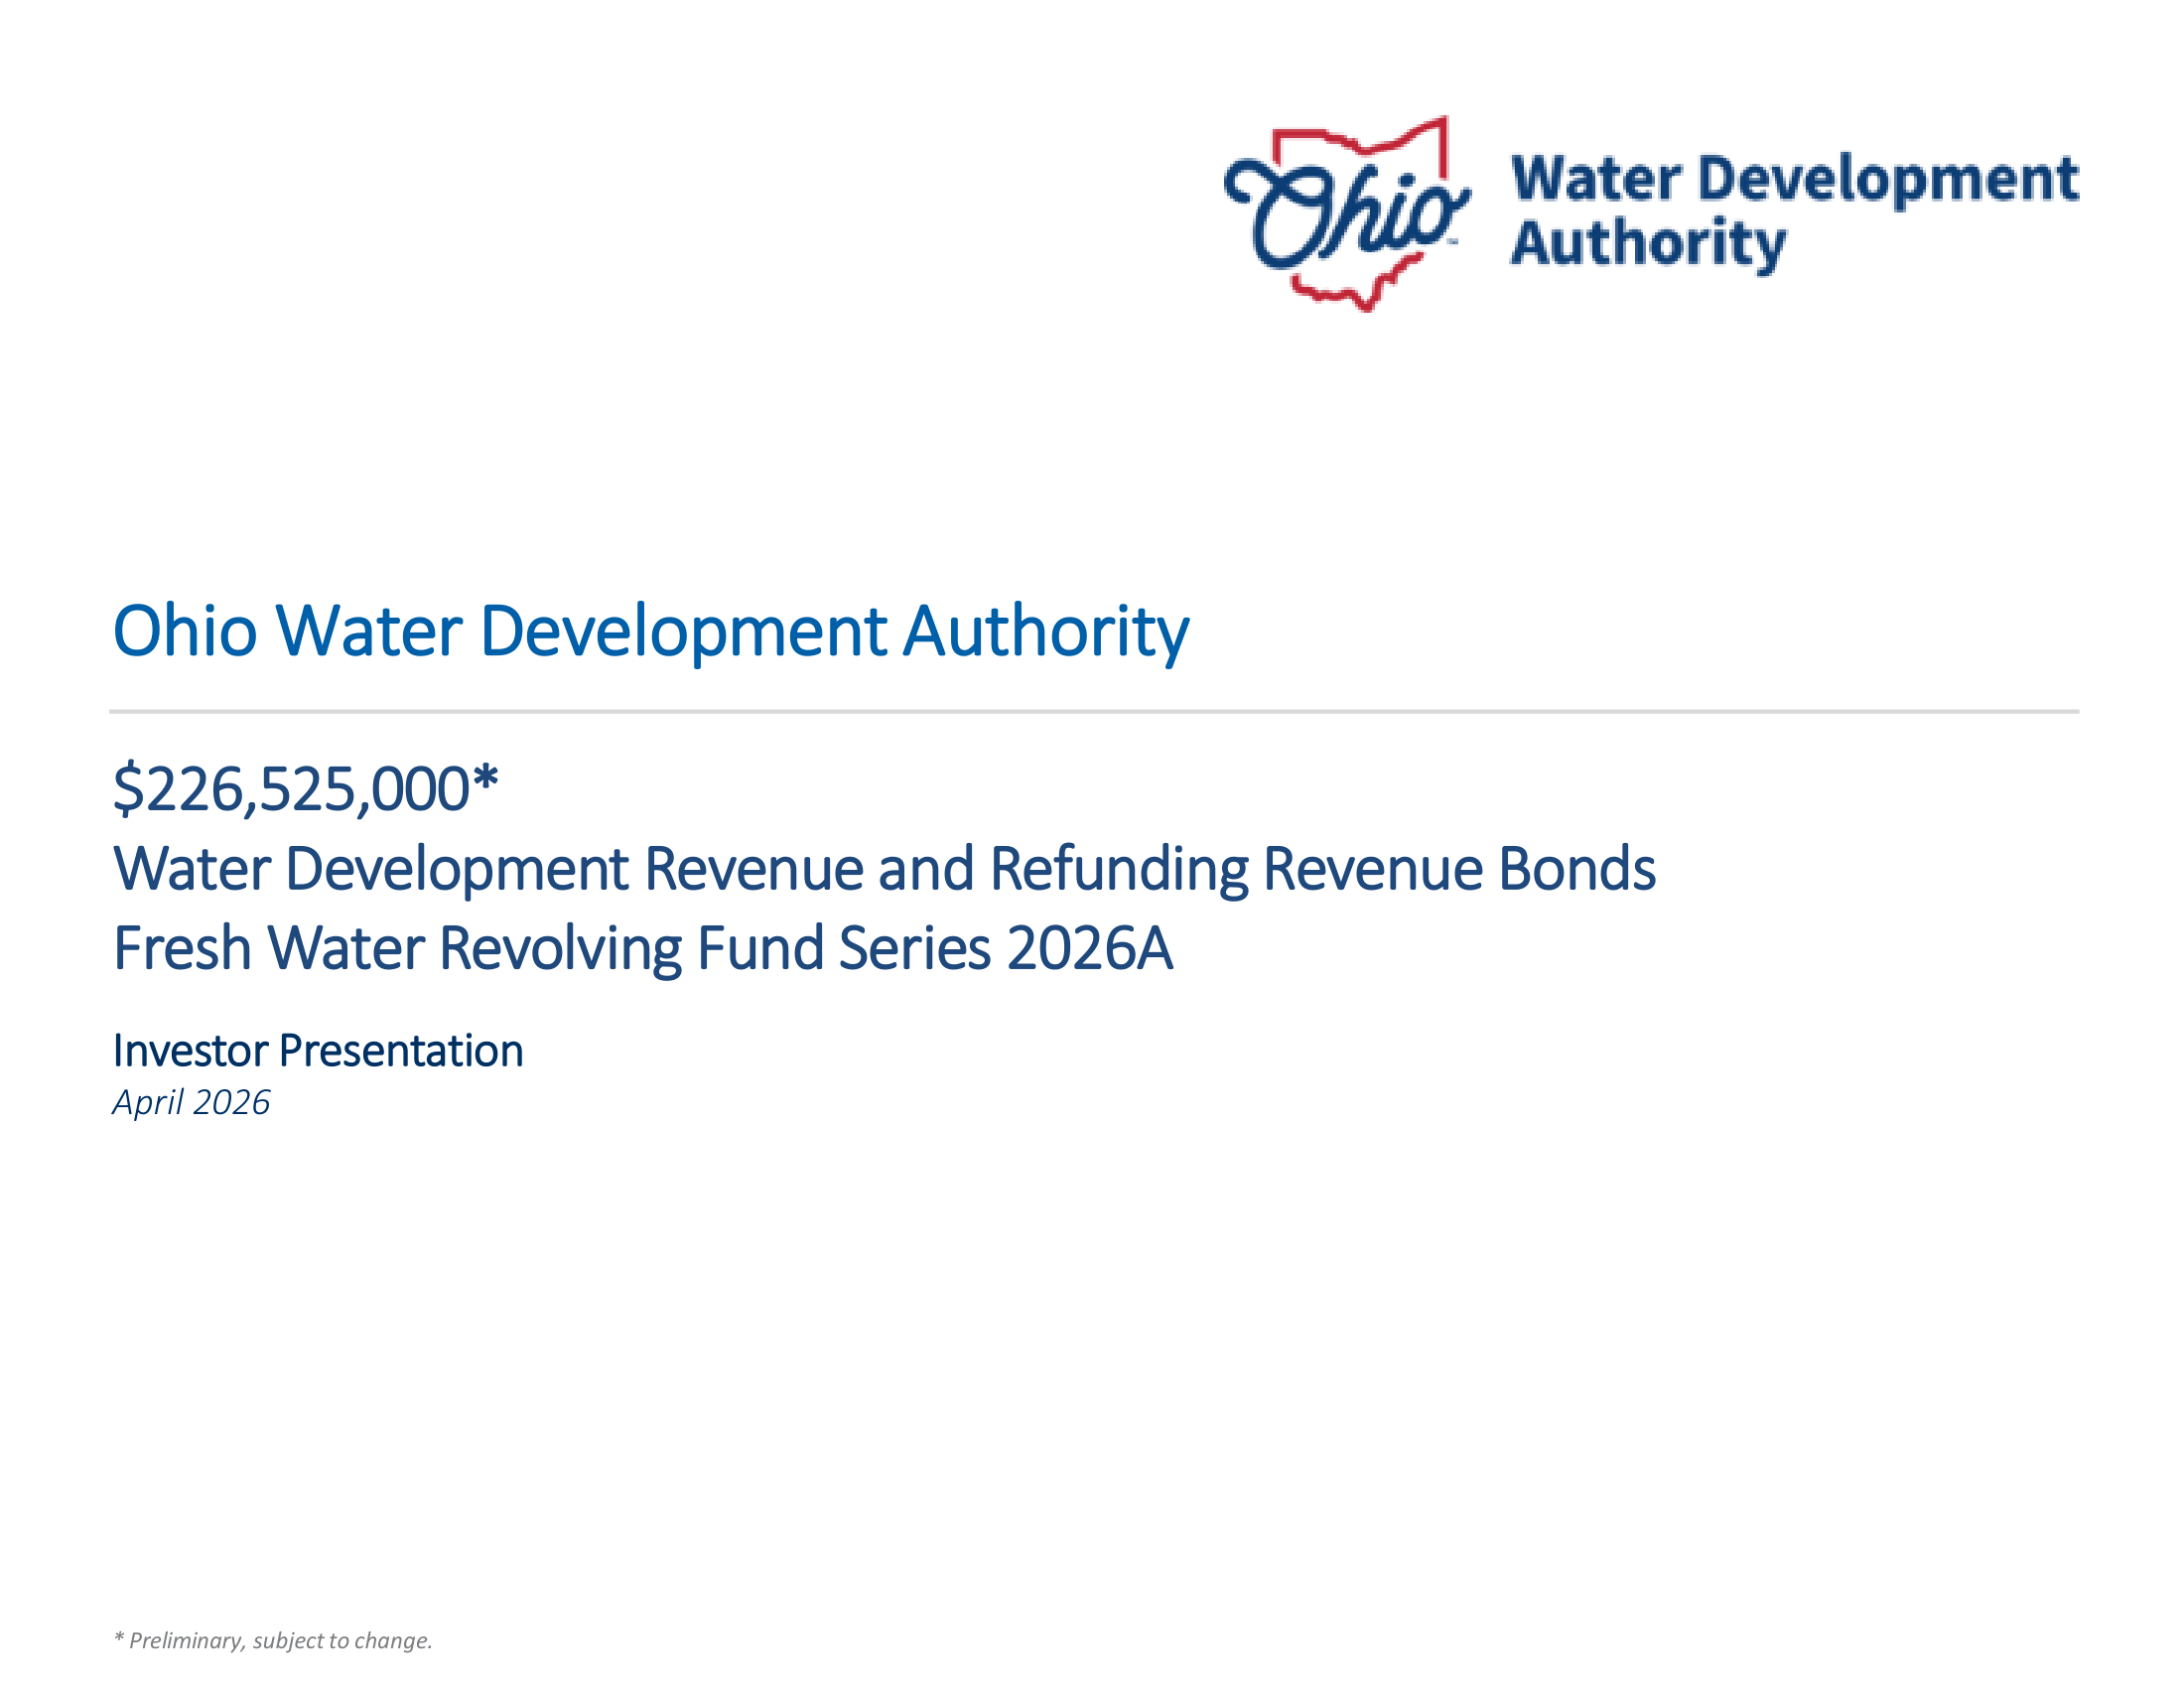Click the gray horizontal divider line
The width and height of the screenshot is (2184, 1688).
point(1094,712)
